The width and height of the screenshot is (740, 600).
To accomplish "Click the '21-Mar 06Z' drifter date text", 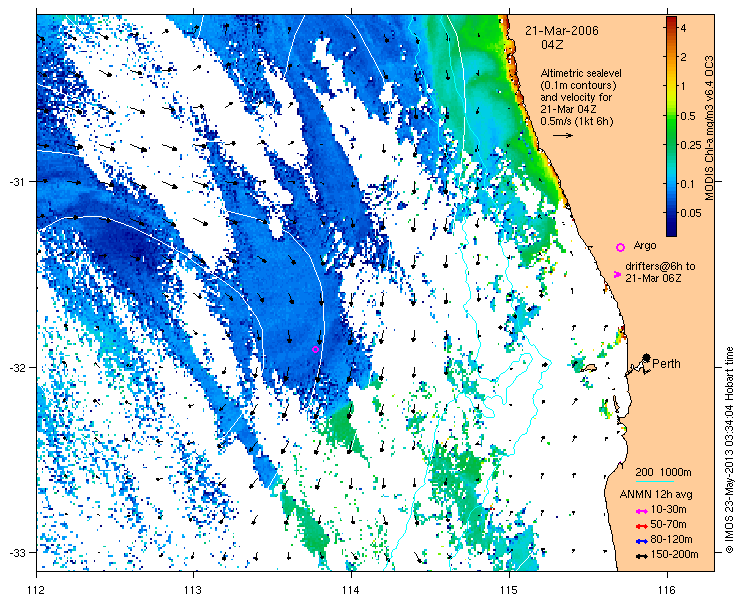I will coord(653,279).
